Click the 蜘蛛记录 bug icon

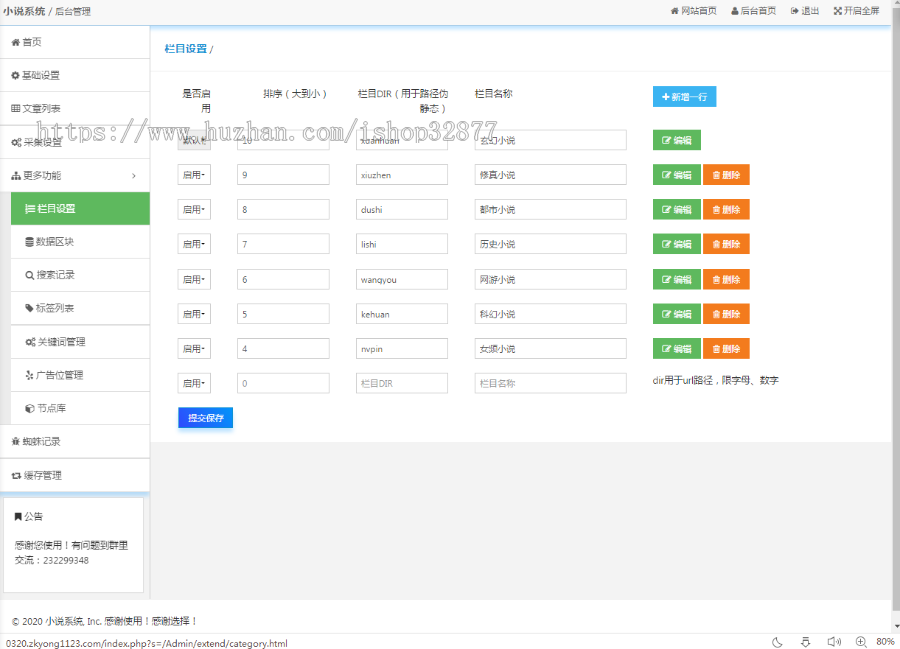pos(15,441)
